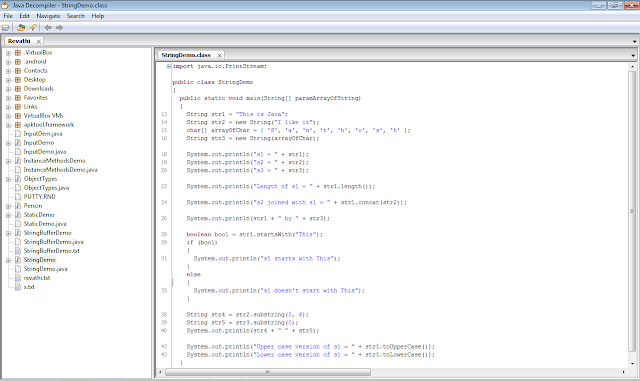The width and height of the screenshot is (640, 381).
Task: Go forward with the Forward arrow icon
Action: coord(59,27)
